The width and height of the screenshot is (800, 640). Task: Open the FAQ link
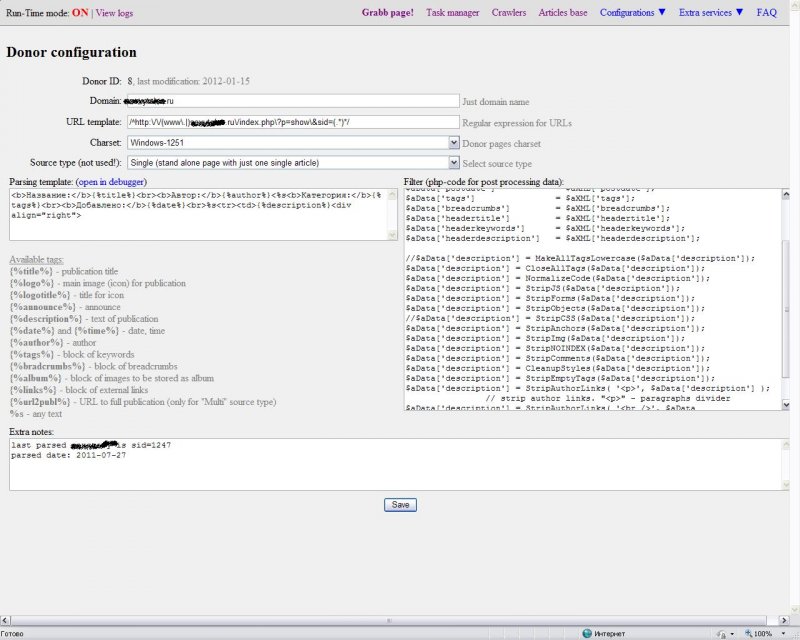(x=766, y=13)
